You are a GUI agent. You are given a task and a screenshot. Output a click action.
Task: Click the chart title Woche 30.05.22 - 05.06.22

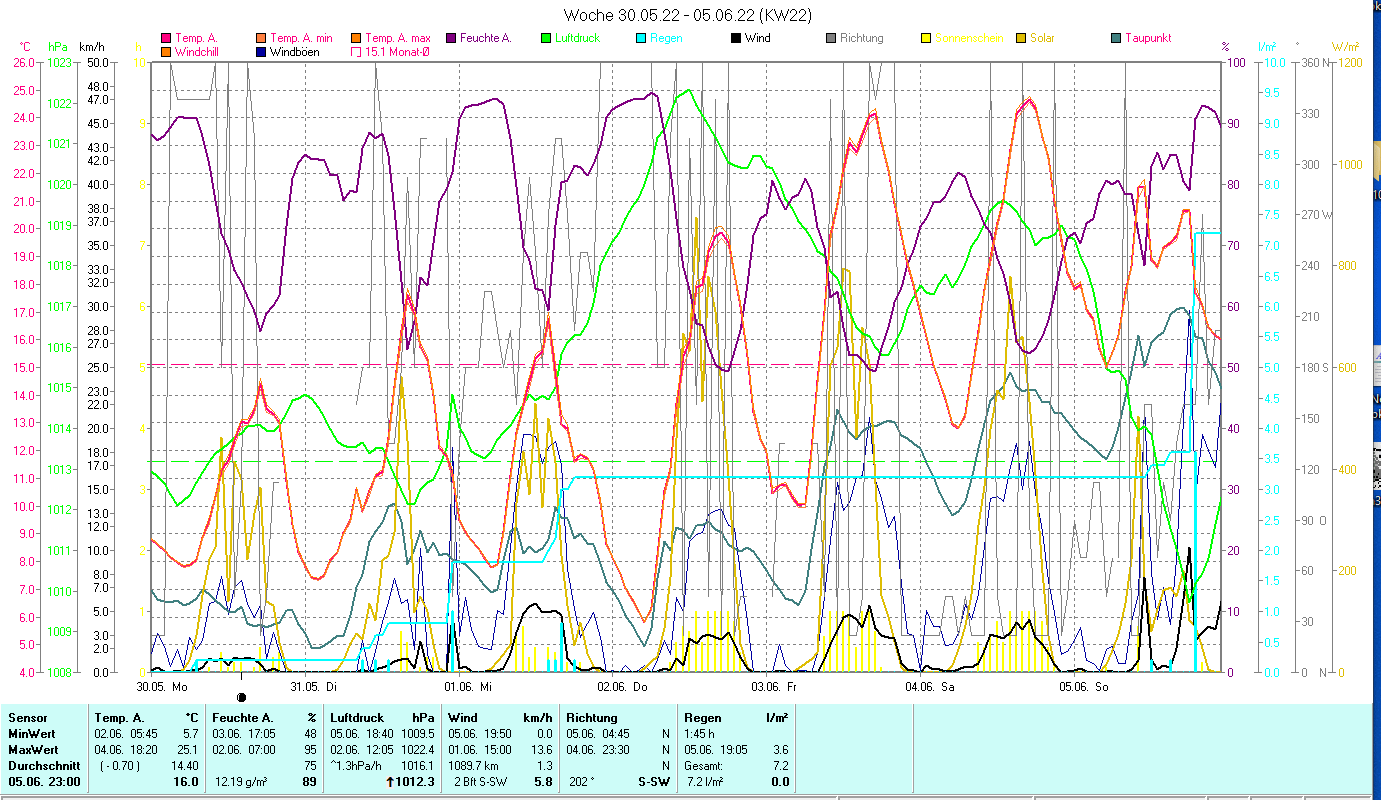[x=688, y=15]
